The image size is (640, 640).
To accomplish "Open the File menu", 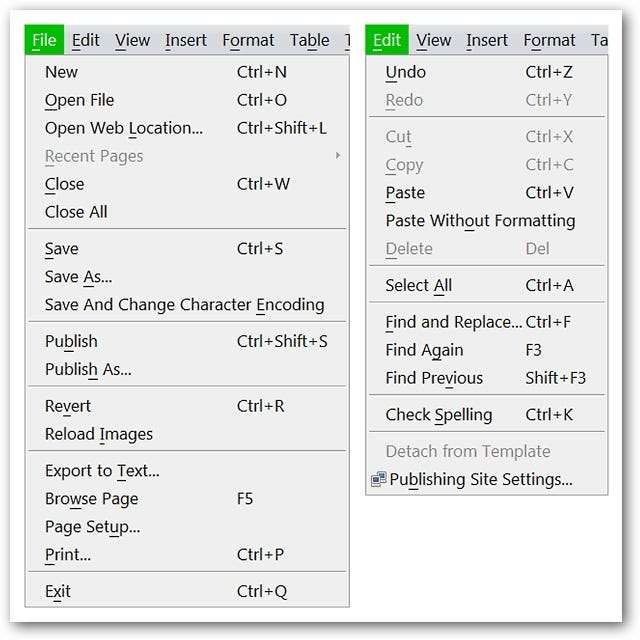I will [44, 41].
